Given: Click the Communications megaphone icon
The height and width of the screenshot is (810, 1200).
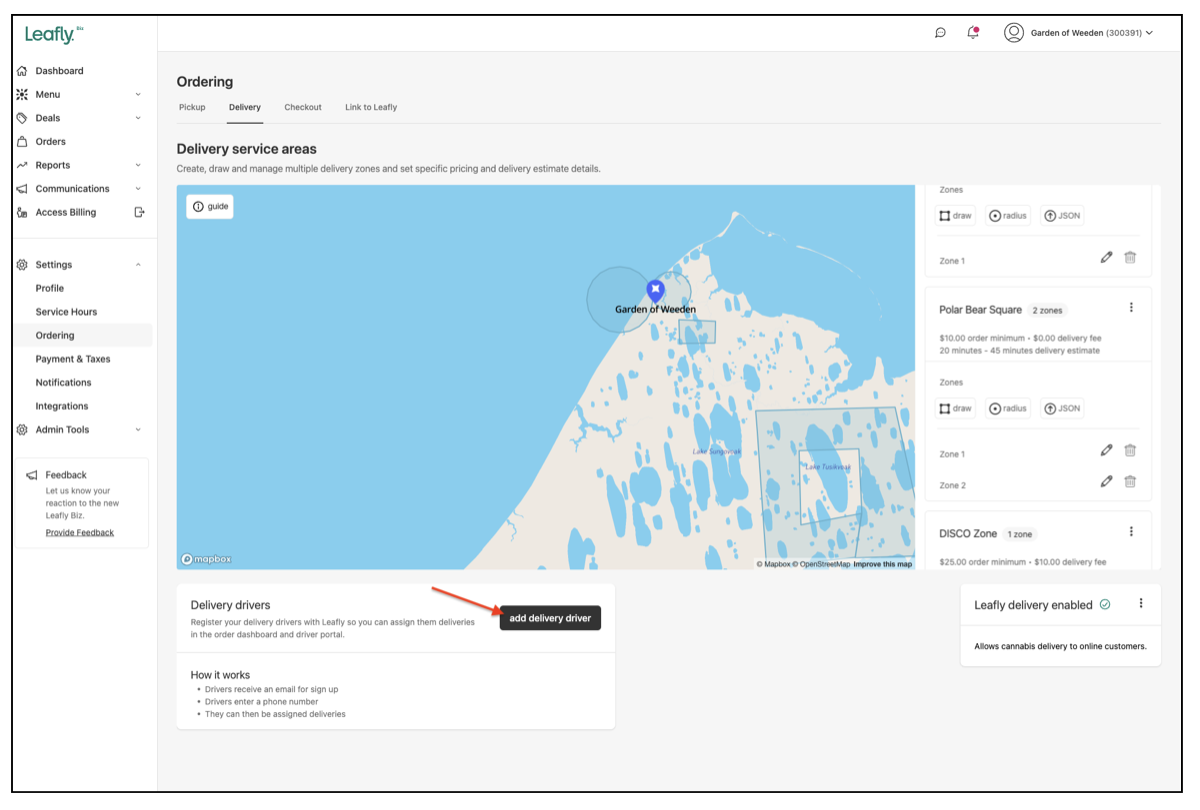Looking at the screenshot, I should pos(22,189).
